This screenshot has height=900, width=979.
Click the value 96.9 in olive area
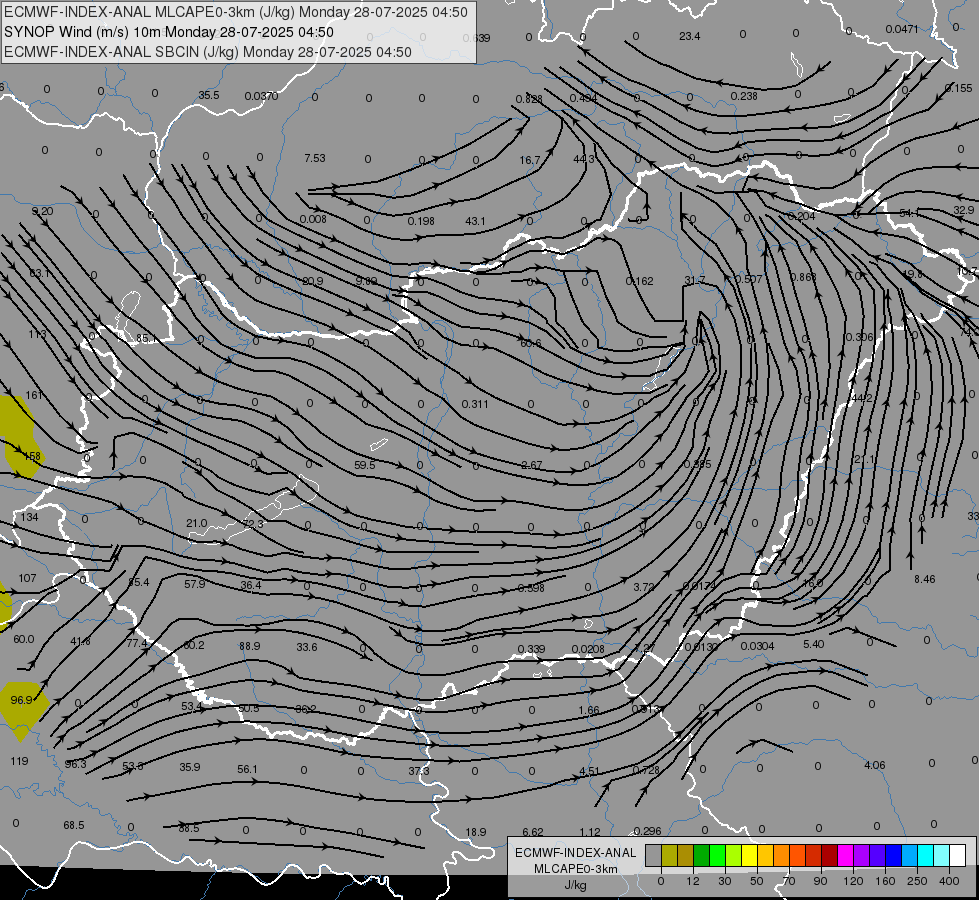tap(21, 700)
